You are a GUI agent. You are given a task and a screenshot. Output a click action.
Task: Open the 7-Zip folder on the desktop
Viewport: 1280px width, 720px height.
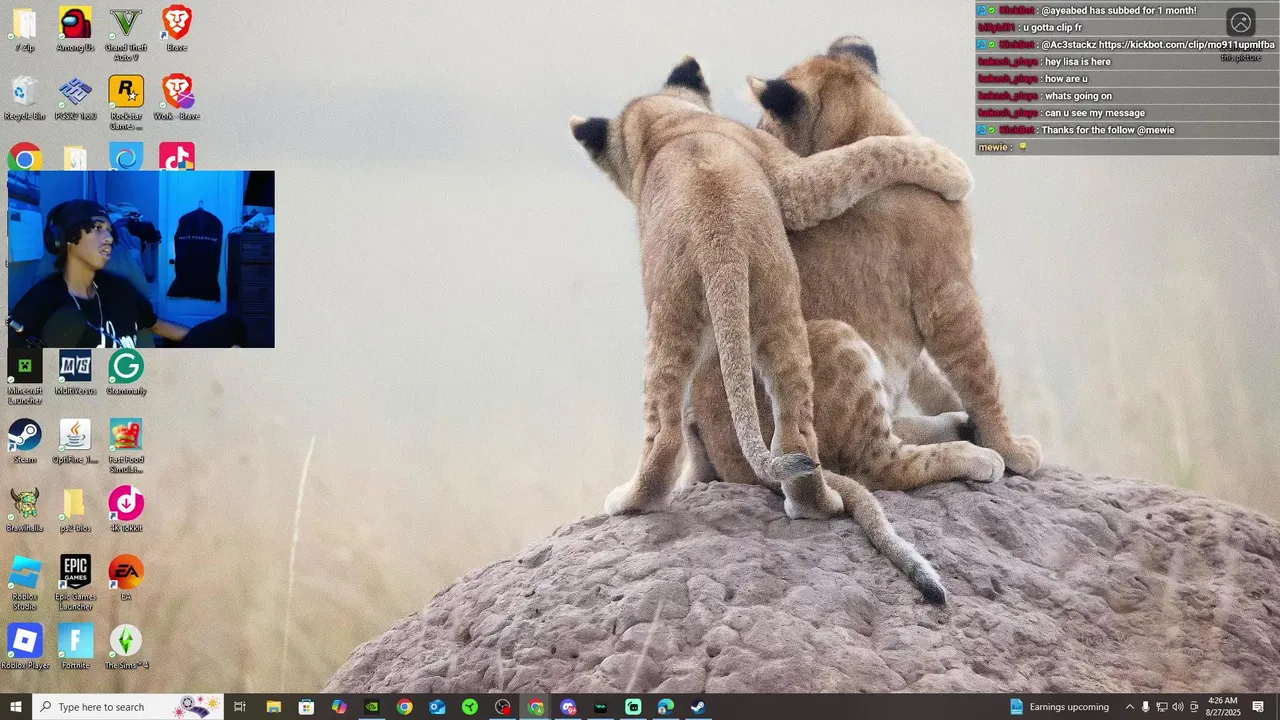(x=24, y=30)
